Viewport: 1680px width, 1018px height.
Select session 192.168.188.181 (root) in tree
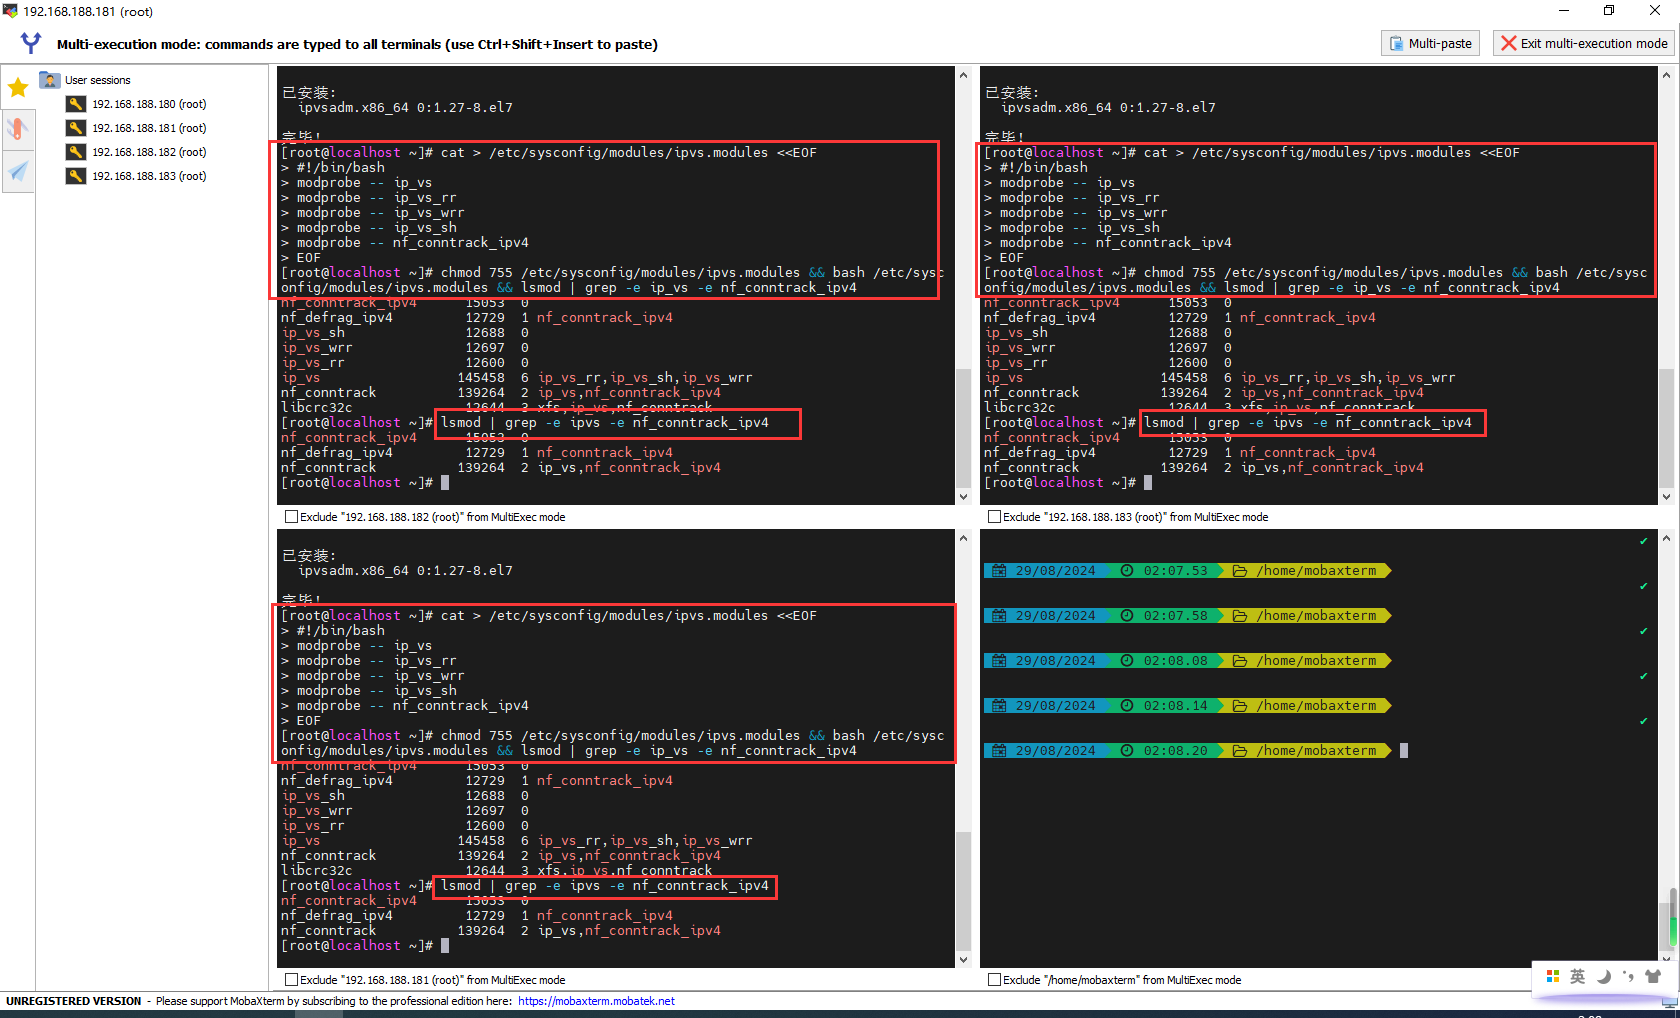point(149,128)
